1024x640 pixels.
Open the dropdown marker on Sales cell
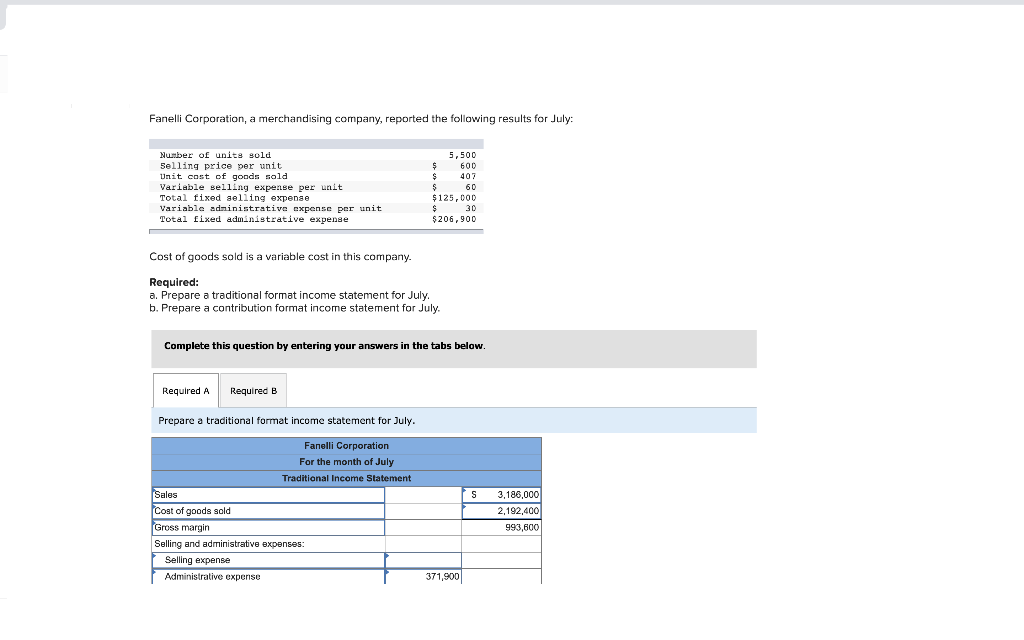click(x=462, y=490)
